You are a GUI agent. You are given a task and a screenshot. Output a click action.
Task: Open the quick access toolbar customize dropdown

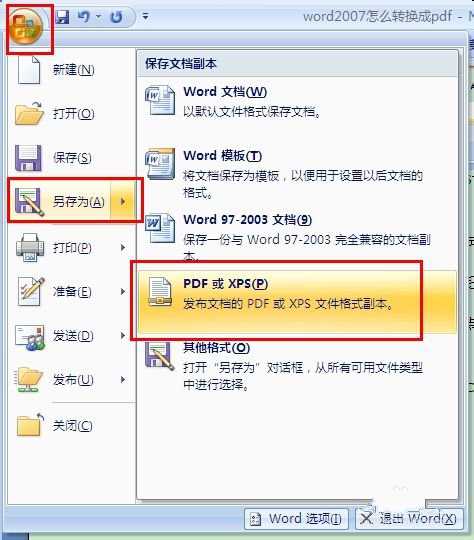(145, 16)
